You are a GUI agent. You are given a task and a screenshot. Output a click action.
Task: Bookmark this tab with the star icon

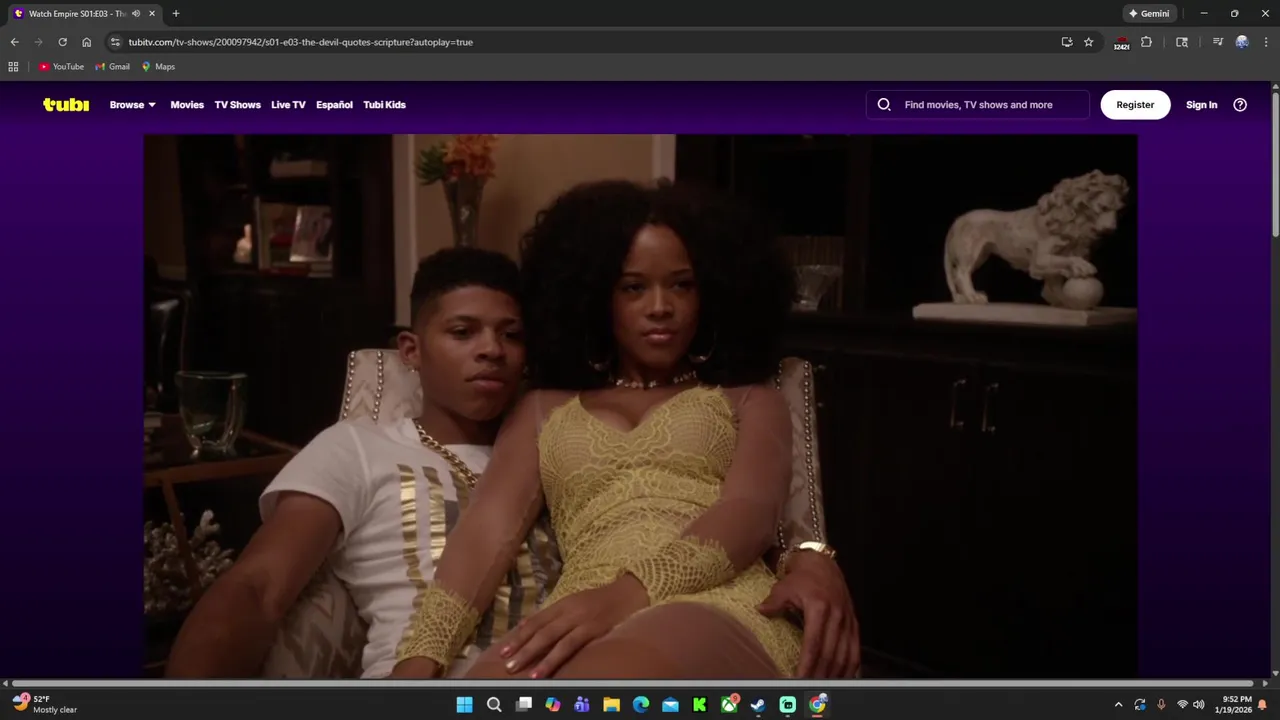coord(1089,42)
